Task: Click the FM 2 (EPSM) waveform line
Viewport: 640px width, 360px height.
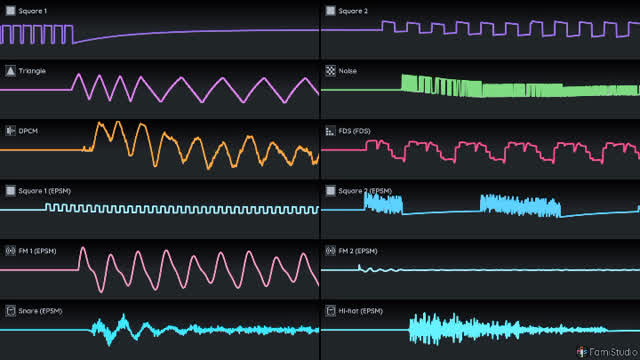Action: click(481, 269)
